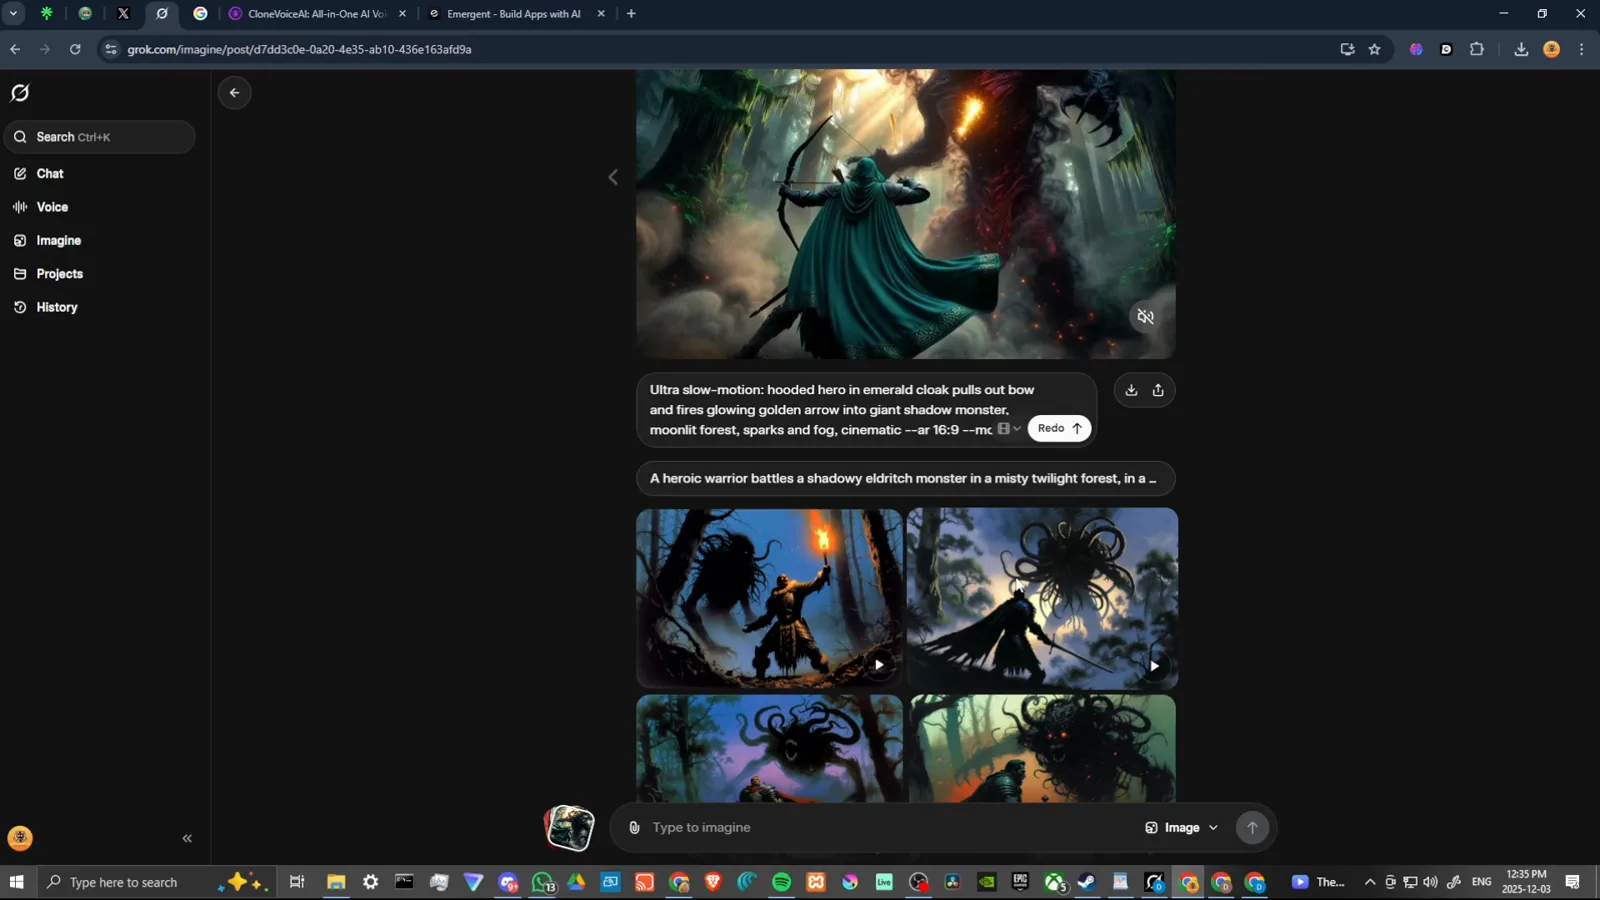Screen dimensions: 1600x900
Task: Bookmark this page with star icon
Action: click(1374, 49)
